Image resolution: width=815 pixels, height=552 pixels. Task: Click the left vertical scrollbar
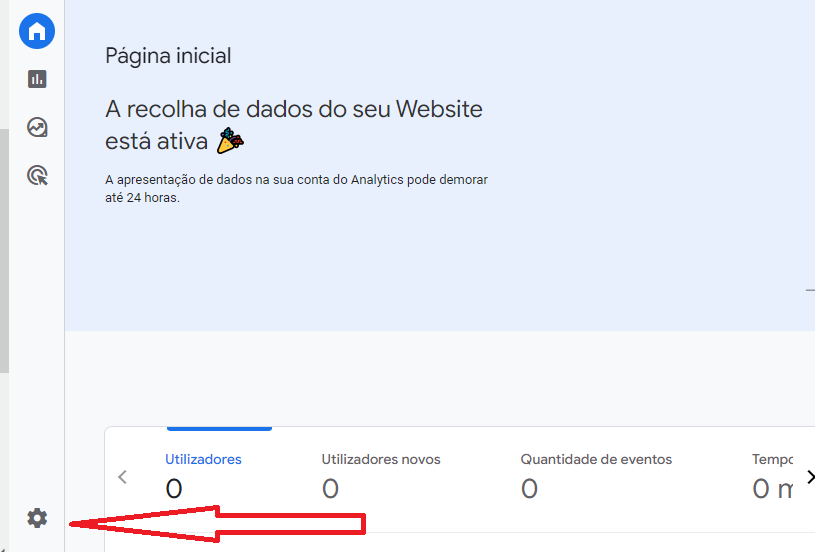click(x=4, y=251)
